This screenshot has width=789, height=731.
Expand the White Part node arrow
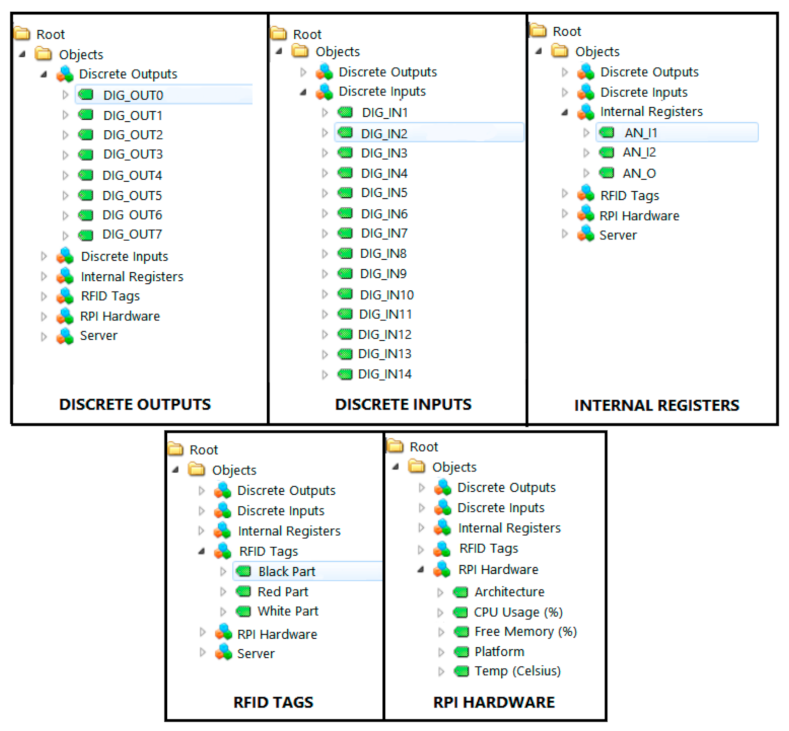point(223,612)
